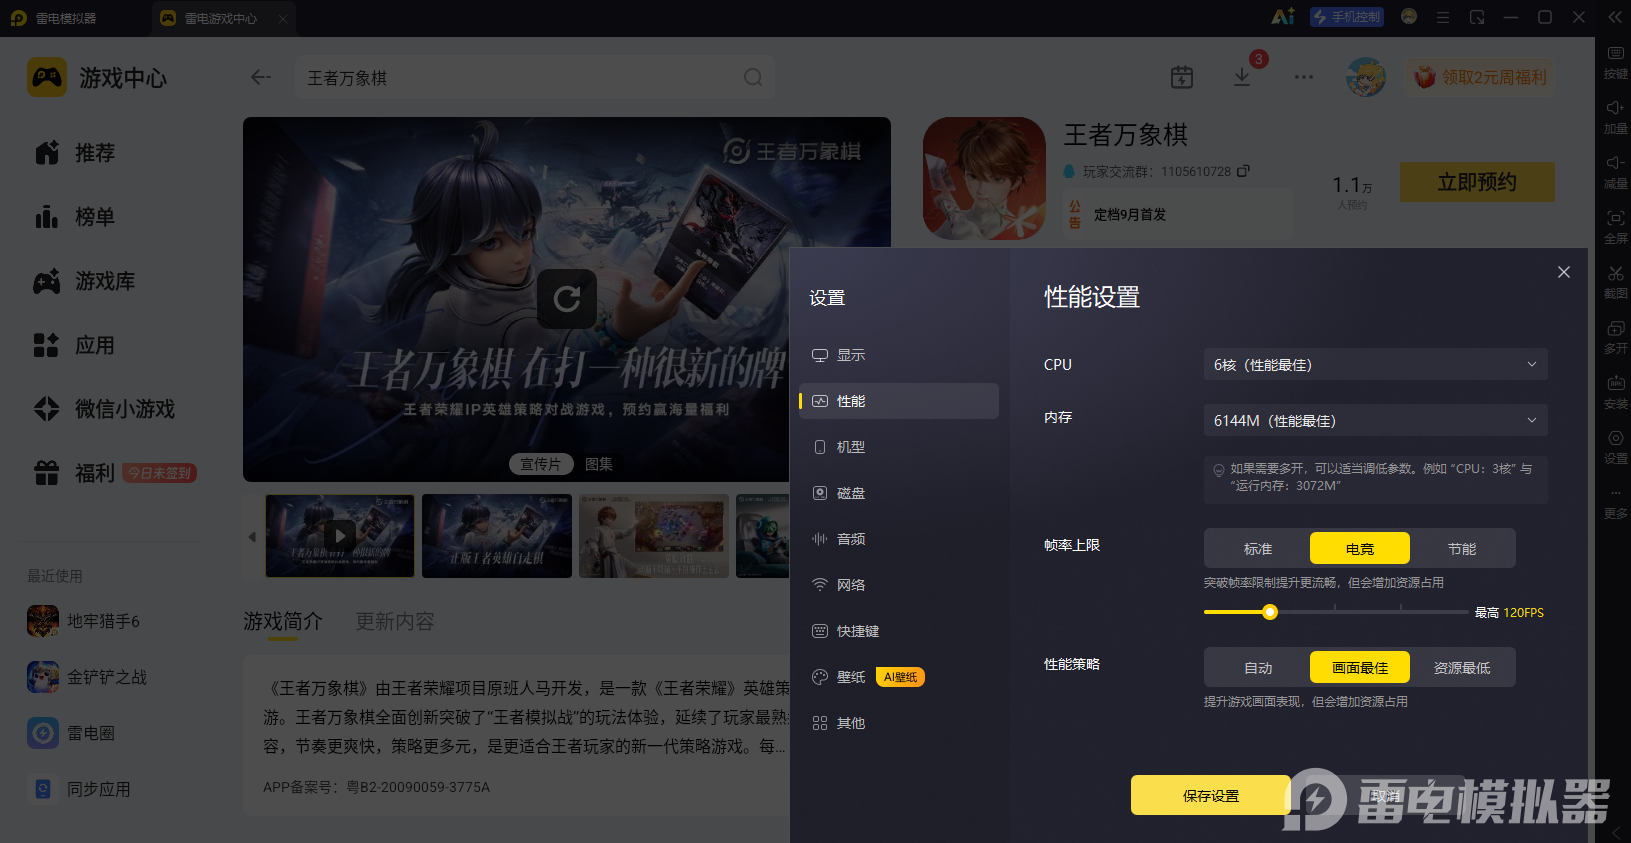The height and width of the screenshot is (843, 1631).
Task: Open 性能 performance settings tab
Action: coord(899,401)
